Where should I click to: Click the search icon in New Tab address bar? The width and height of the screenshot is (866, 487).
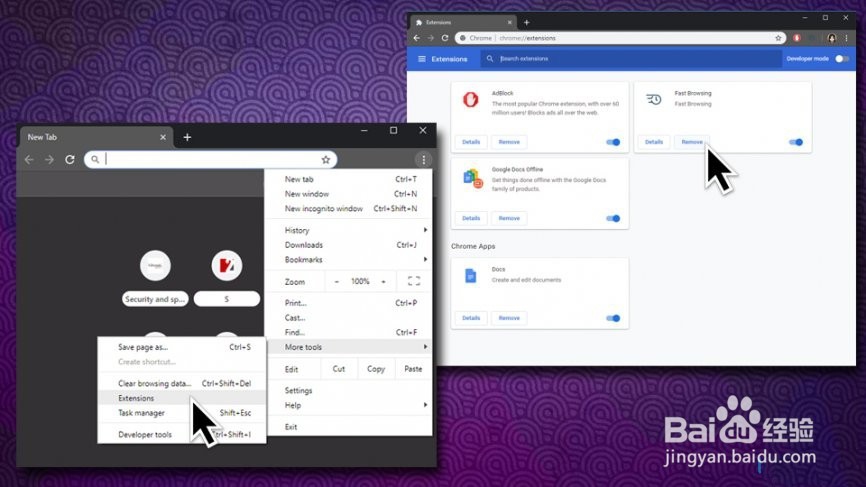click(x=95, y=160)
